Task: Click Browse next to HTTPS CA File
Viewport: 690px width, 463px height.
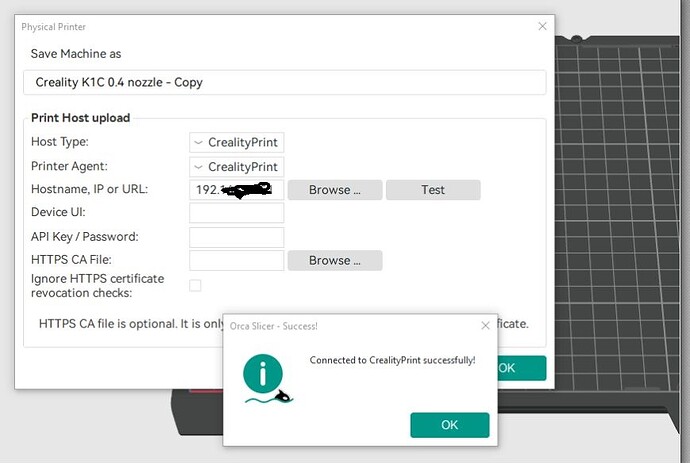Action: tap(335, 260)
